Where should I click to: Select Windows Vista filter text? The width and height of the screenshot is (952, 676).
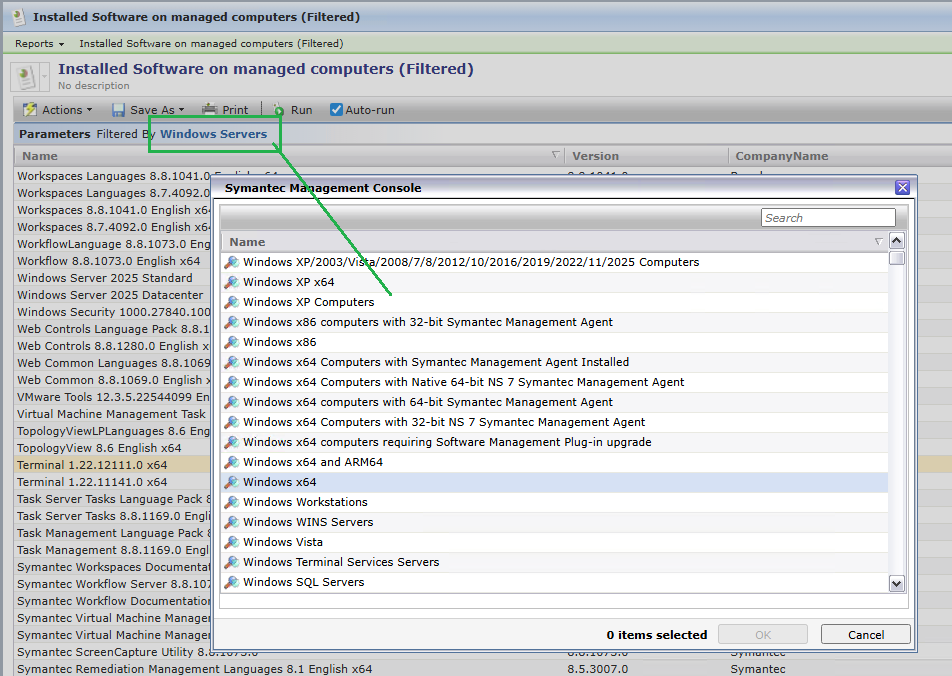pos(283,542)
